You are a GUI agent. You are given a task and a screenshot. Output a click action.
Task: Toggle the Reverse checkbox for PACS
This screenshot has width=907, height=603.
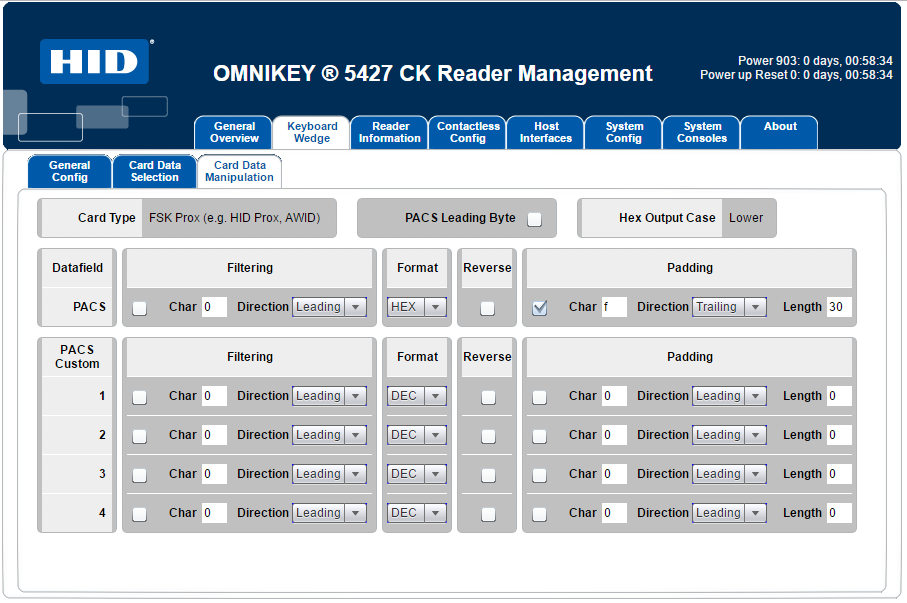point(488,308)
